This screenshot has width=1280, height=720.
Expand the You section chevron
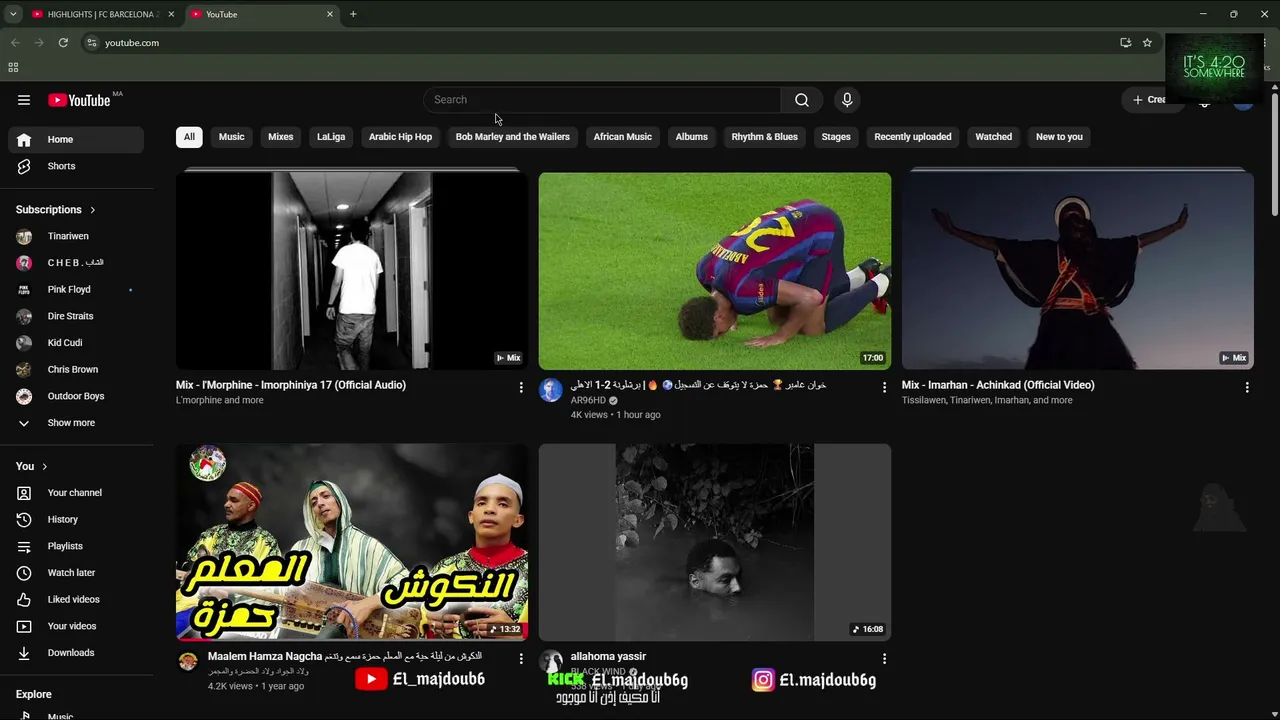(x=45, y=467)
